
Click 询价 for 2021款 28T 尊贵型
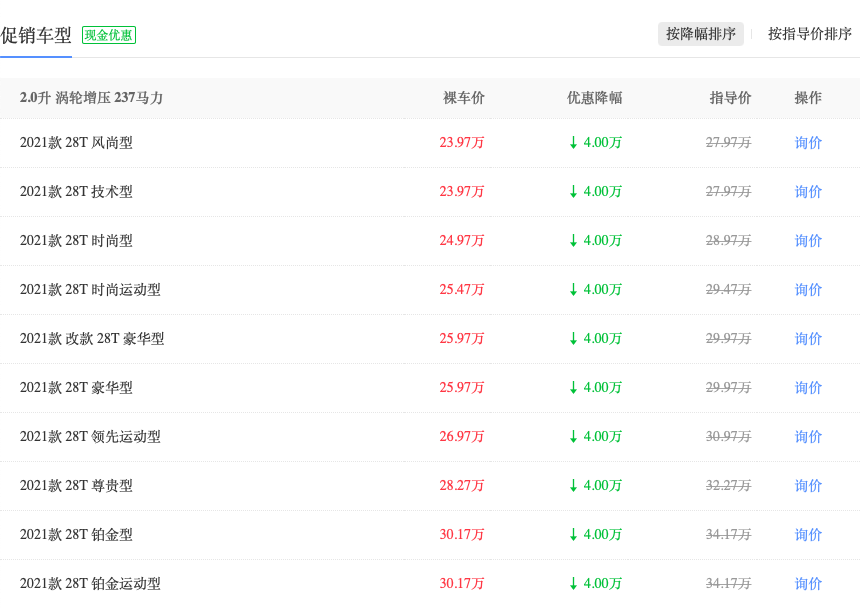click(x=808, y=486)
